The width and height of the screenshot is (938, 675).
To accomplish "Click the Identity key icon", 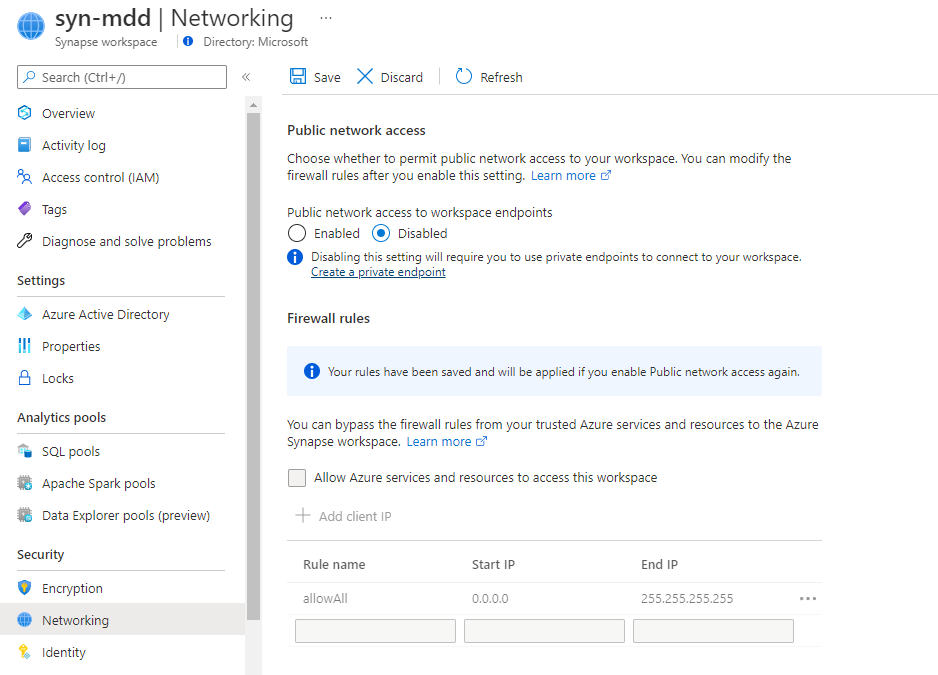I will coord(25,652).
